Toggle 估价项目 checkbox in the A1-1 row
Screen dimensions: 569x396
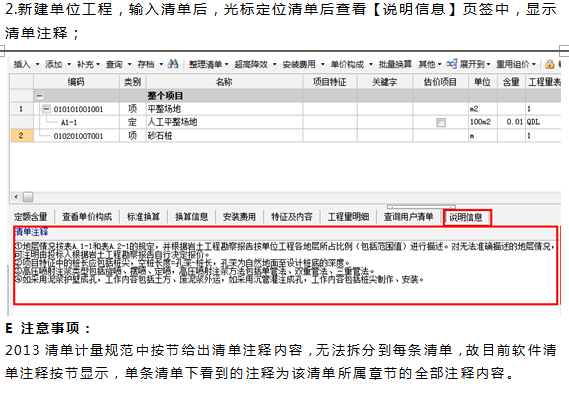tap(441, 122)
